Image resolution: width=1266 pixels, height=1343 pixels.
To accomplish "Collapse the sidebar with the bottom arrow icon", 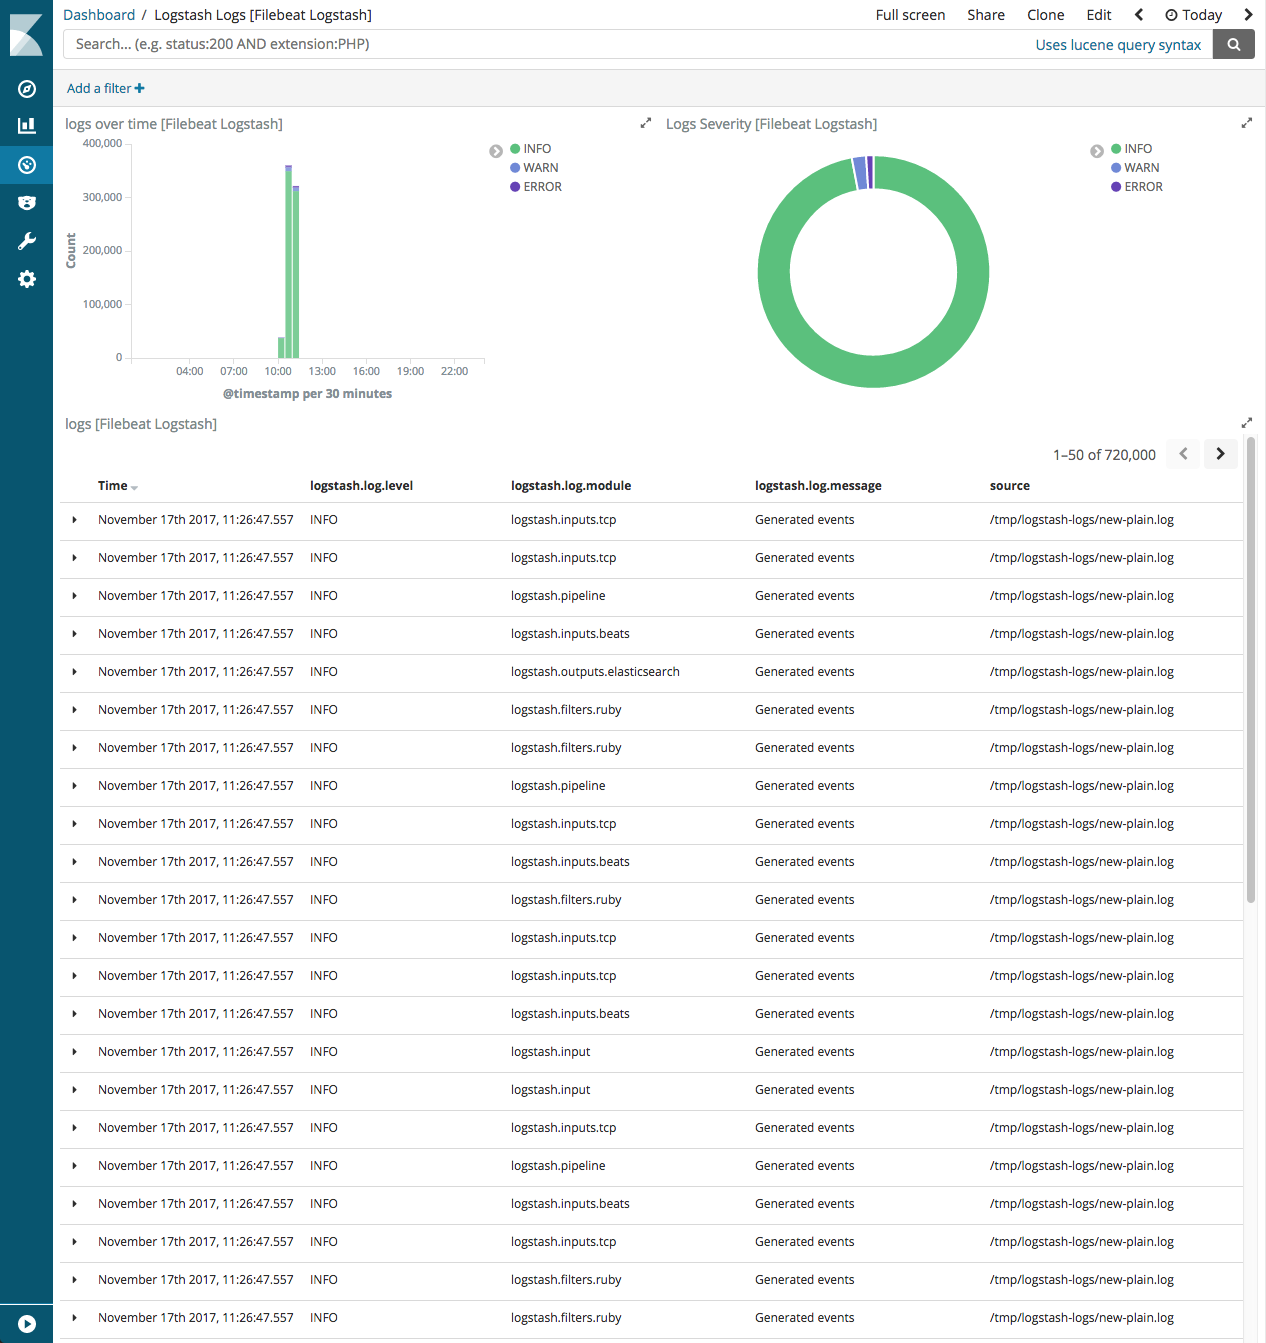I will click(x=26, y=1322).
